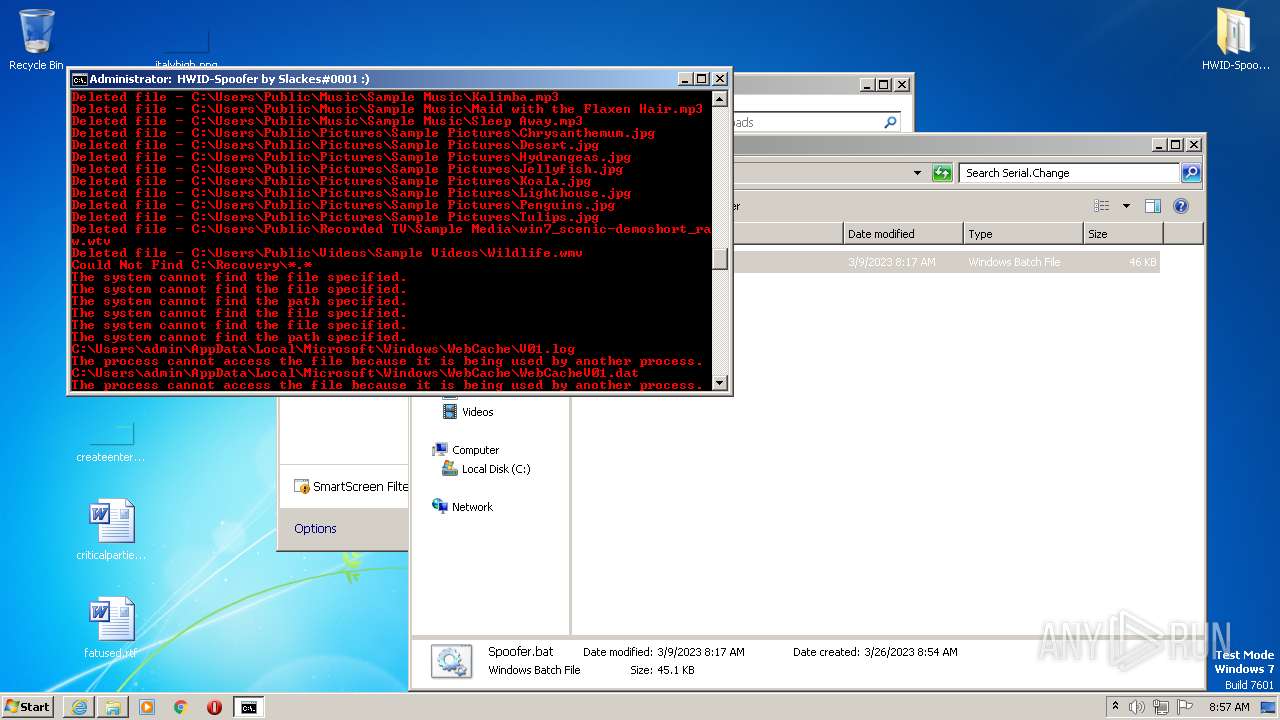Viewport: 1280px width, 720px height.
Task: Launch Internet Explorer from taskbar
Action: [x=79, y=707]
